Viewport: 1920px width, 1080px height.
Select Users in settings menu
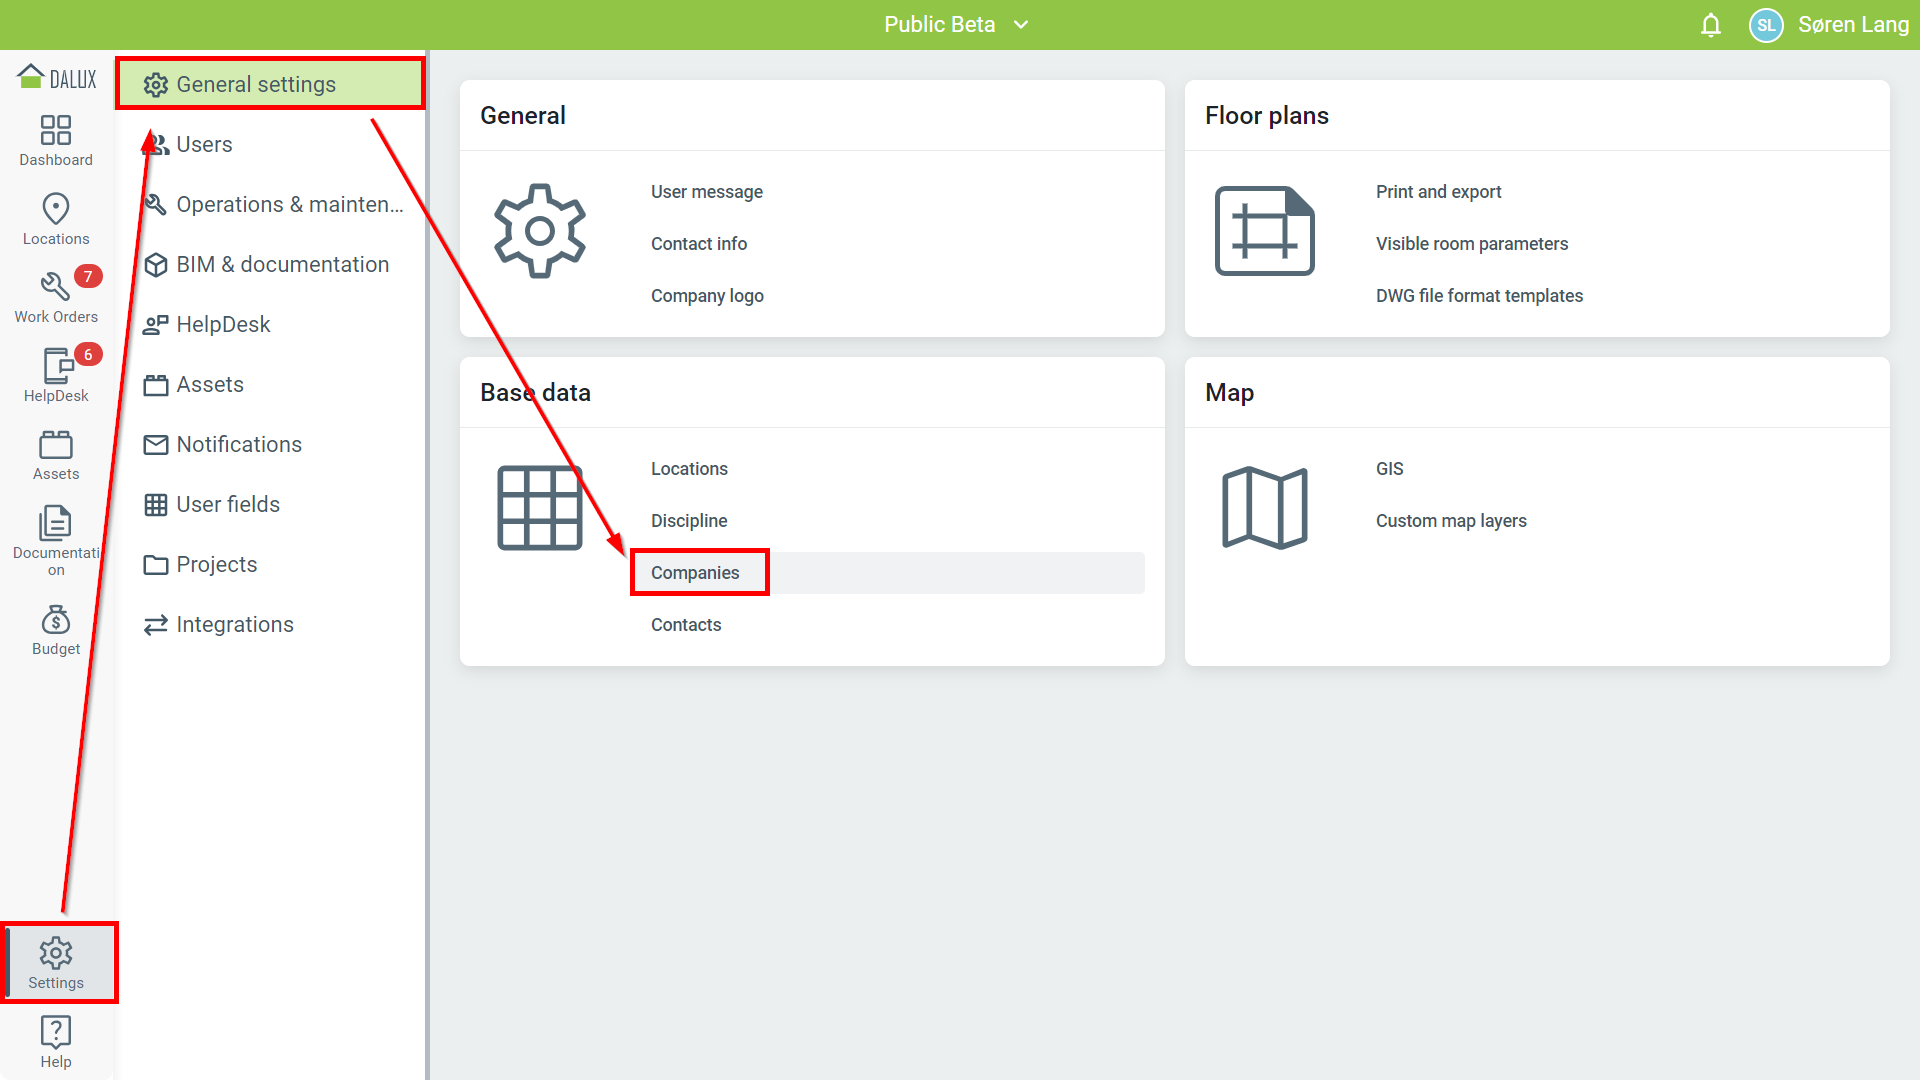pos(204,145)
